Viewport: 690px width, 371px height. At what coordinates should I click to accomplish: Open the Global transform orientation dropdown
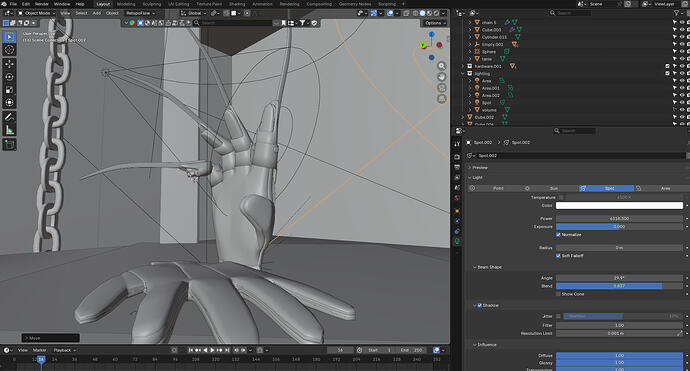(193, 13)
